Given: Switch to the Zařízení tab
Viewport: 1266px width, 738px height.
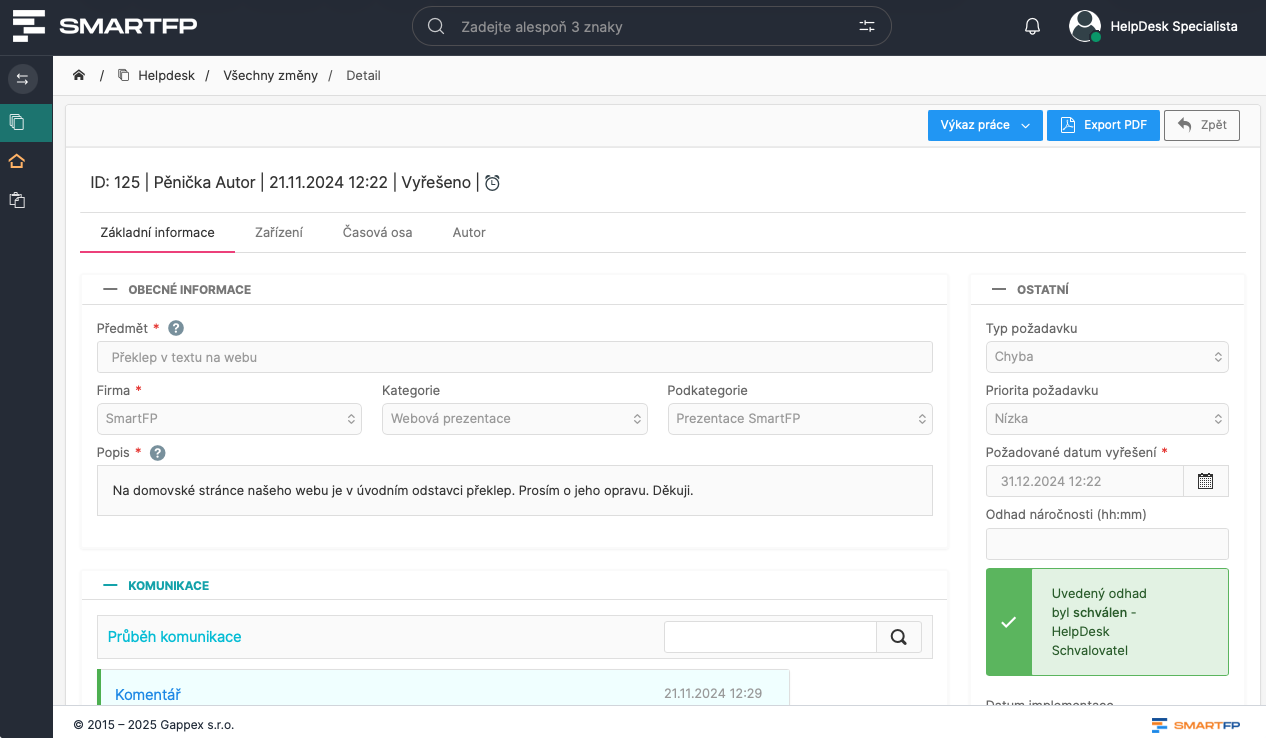Looking at the screenshot, I should (x=278, y=233).
